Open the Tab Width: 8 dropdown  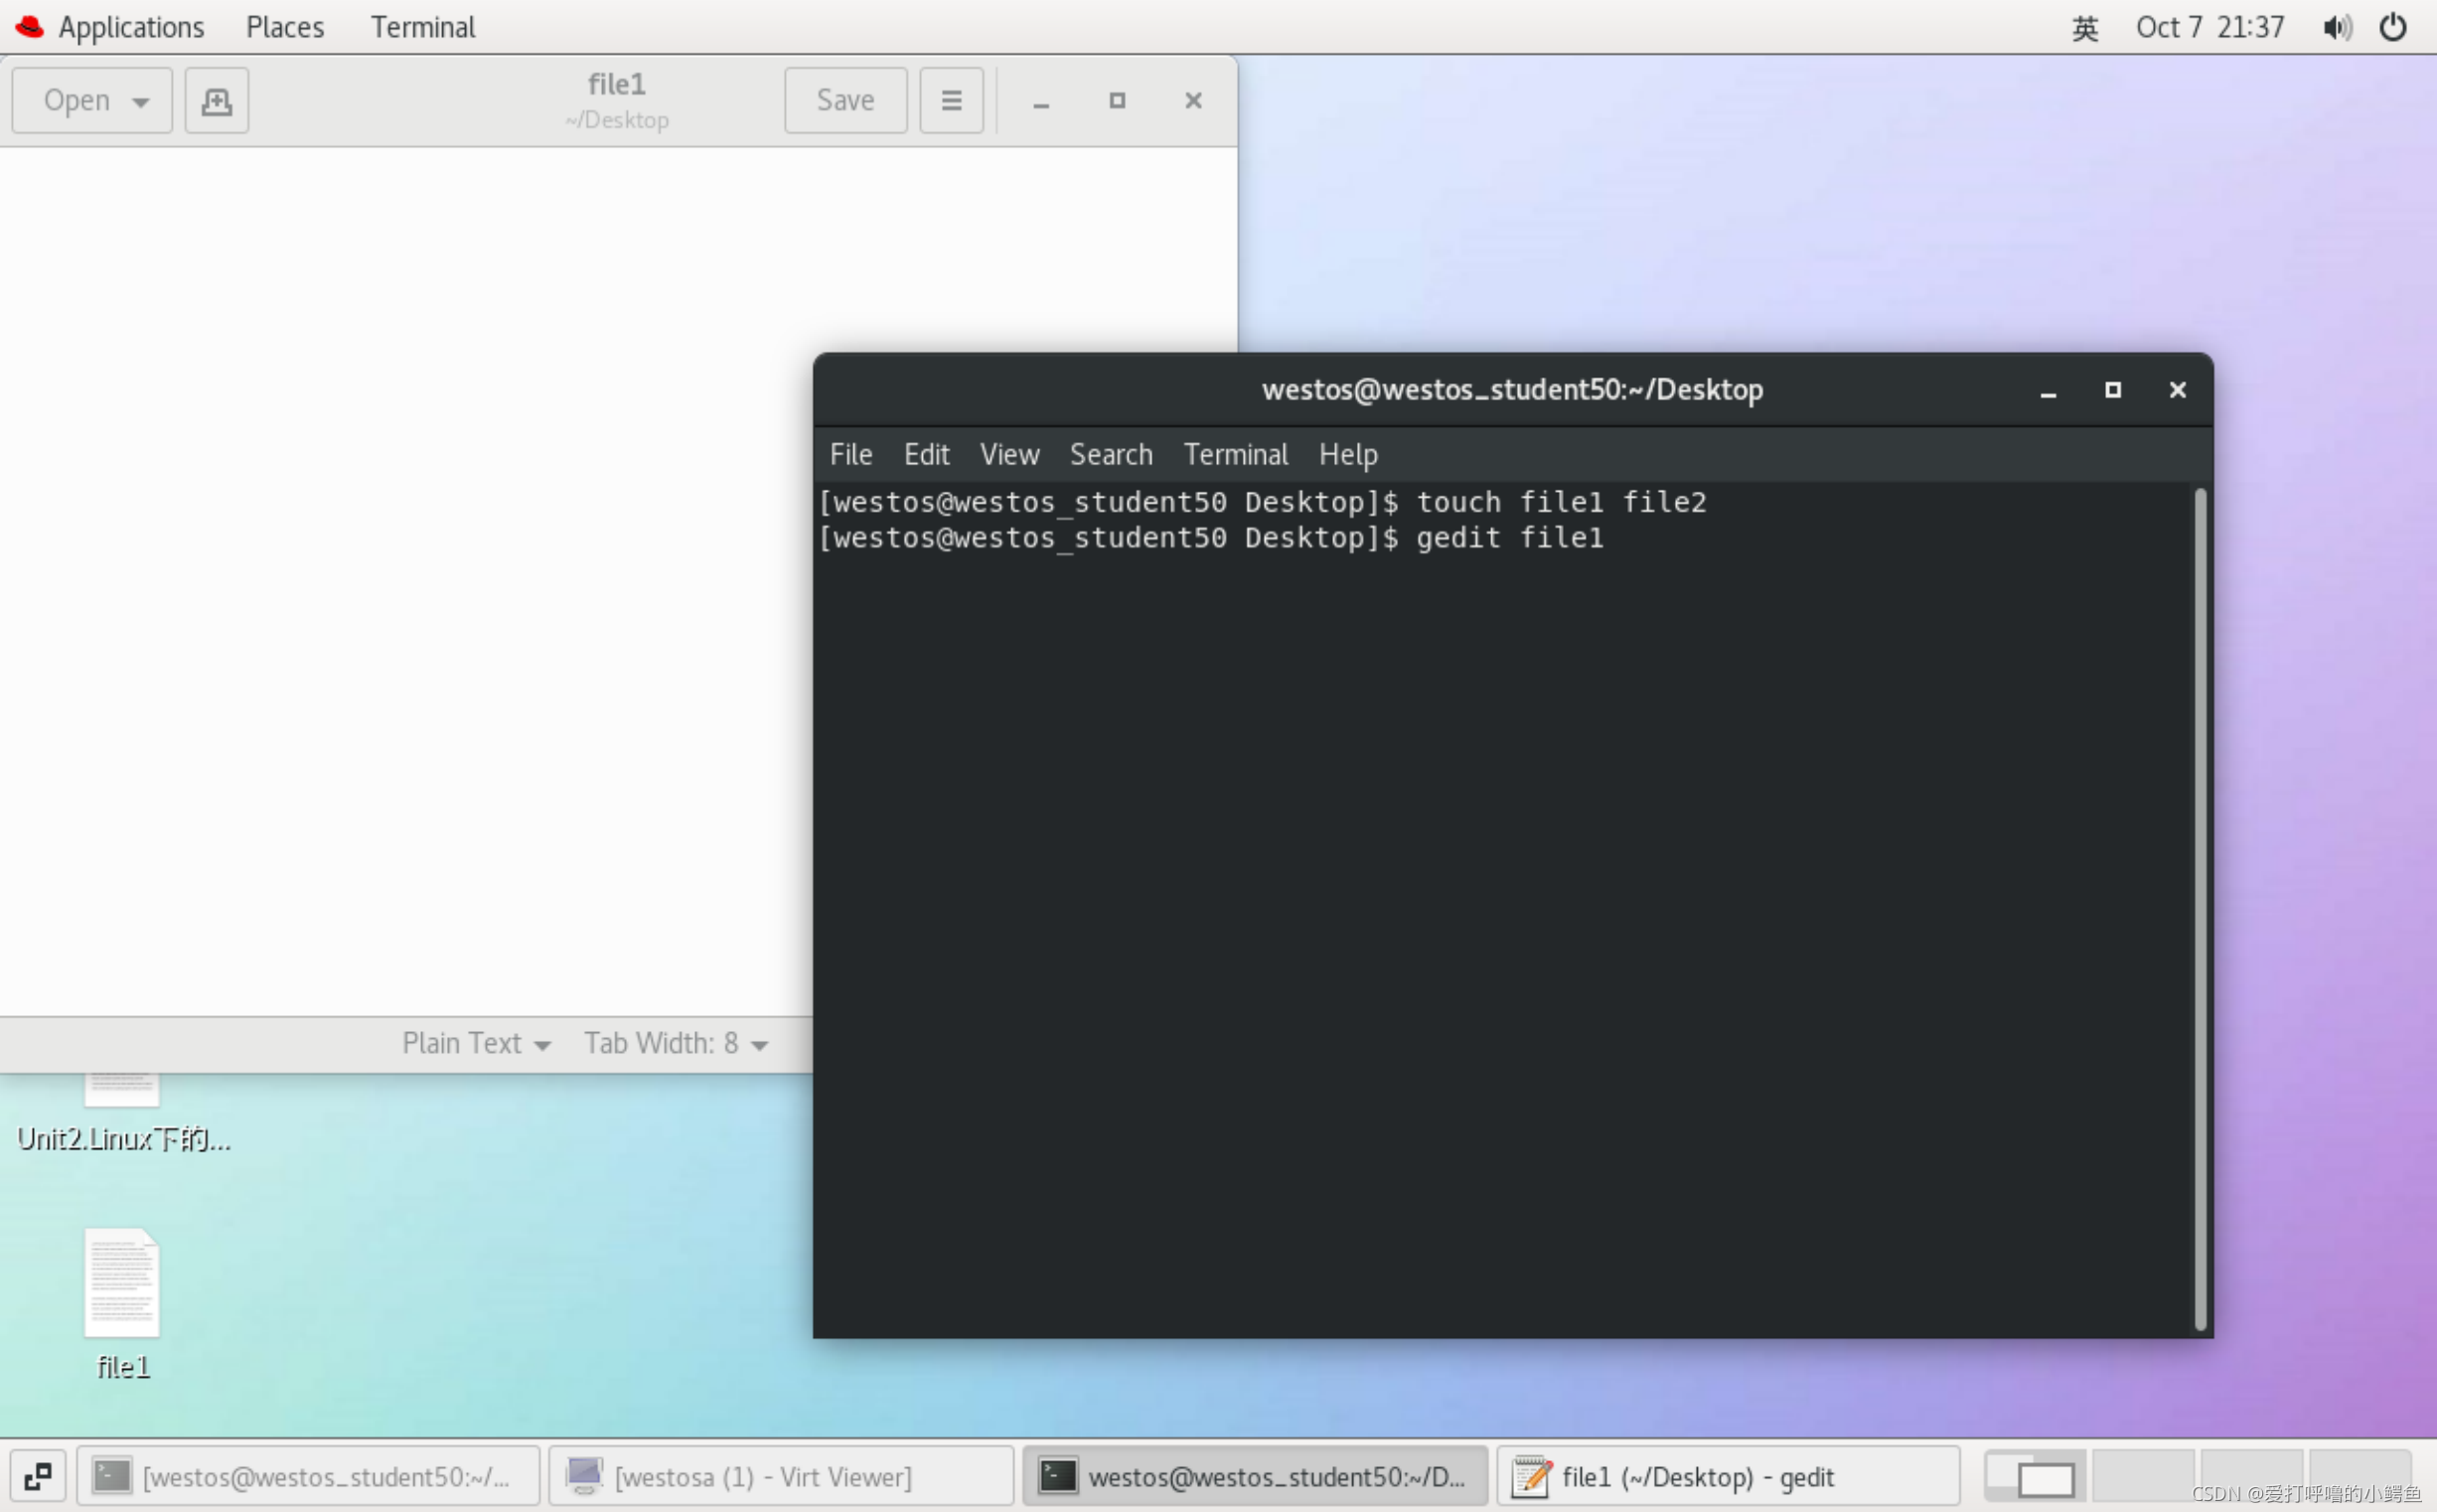[x=676, y=1044]
